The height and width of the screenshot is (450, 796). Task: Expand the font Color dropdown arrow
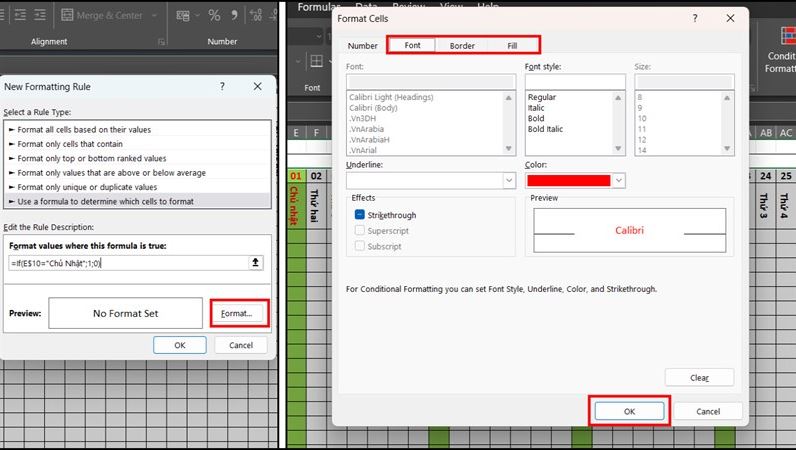(618, 180)
